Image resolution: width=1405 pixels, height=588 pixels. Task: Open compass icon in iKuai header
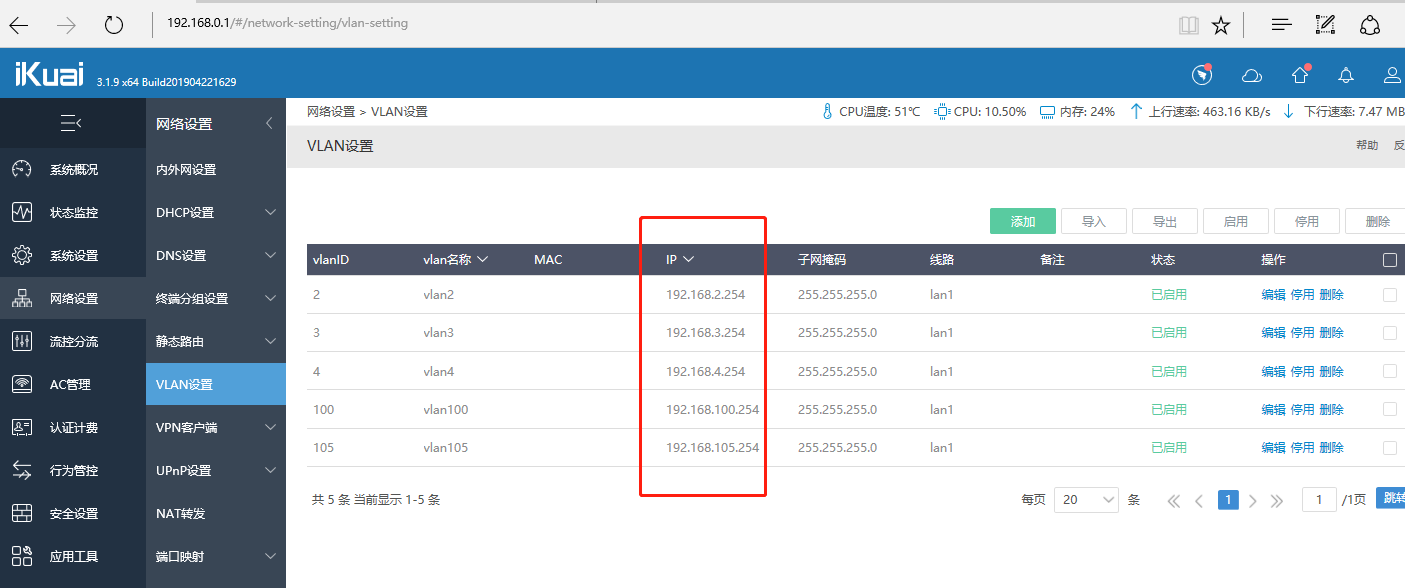tap(1202, 75)
